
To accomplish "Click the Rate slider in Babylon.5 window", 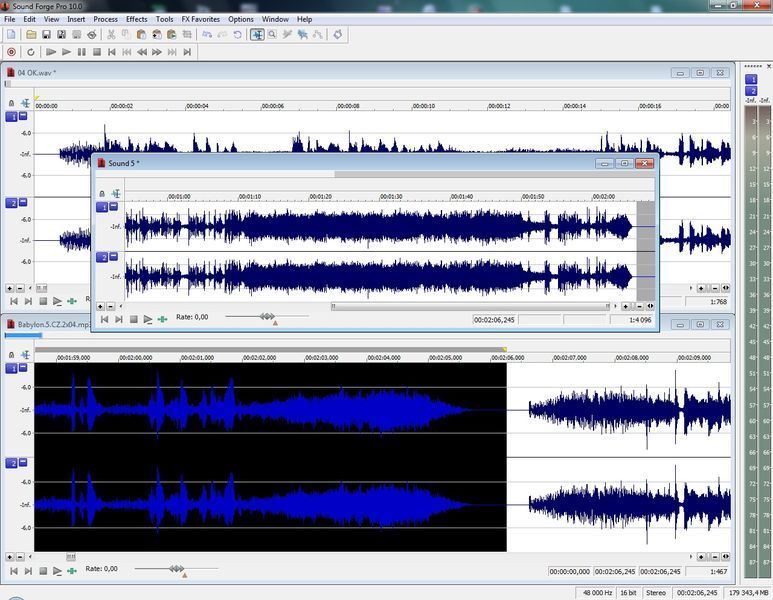I will click(176, 568).
